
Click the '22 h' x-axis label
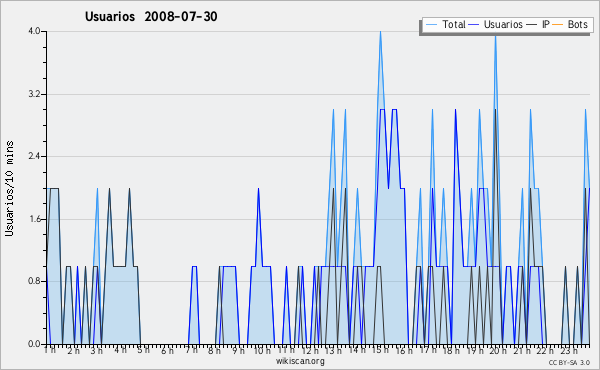click(545, 350)
